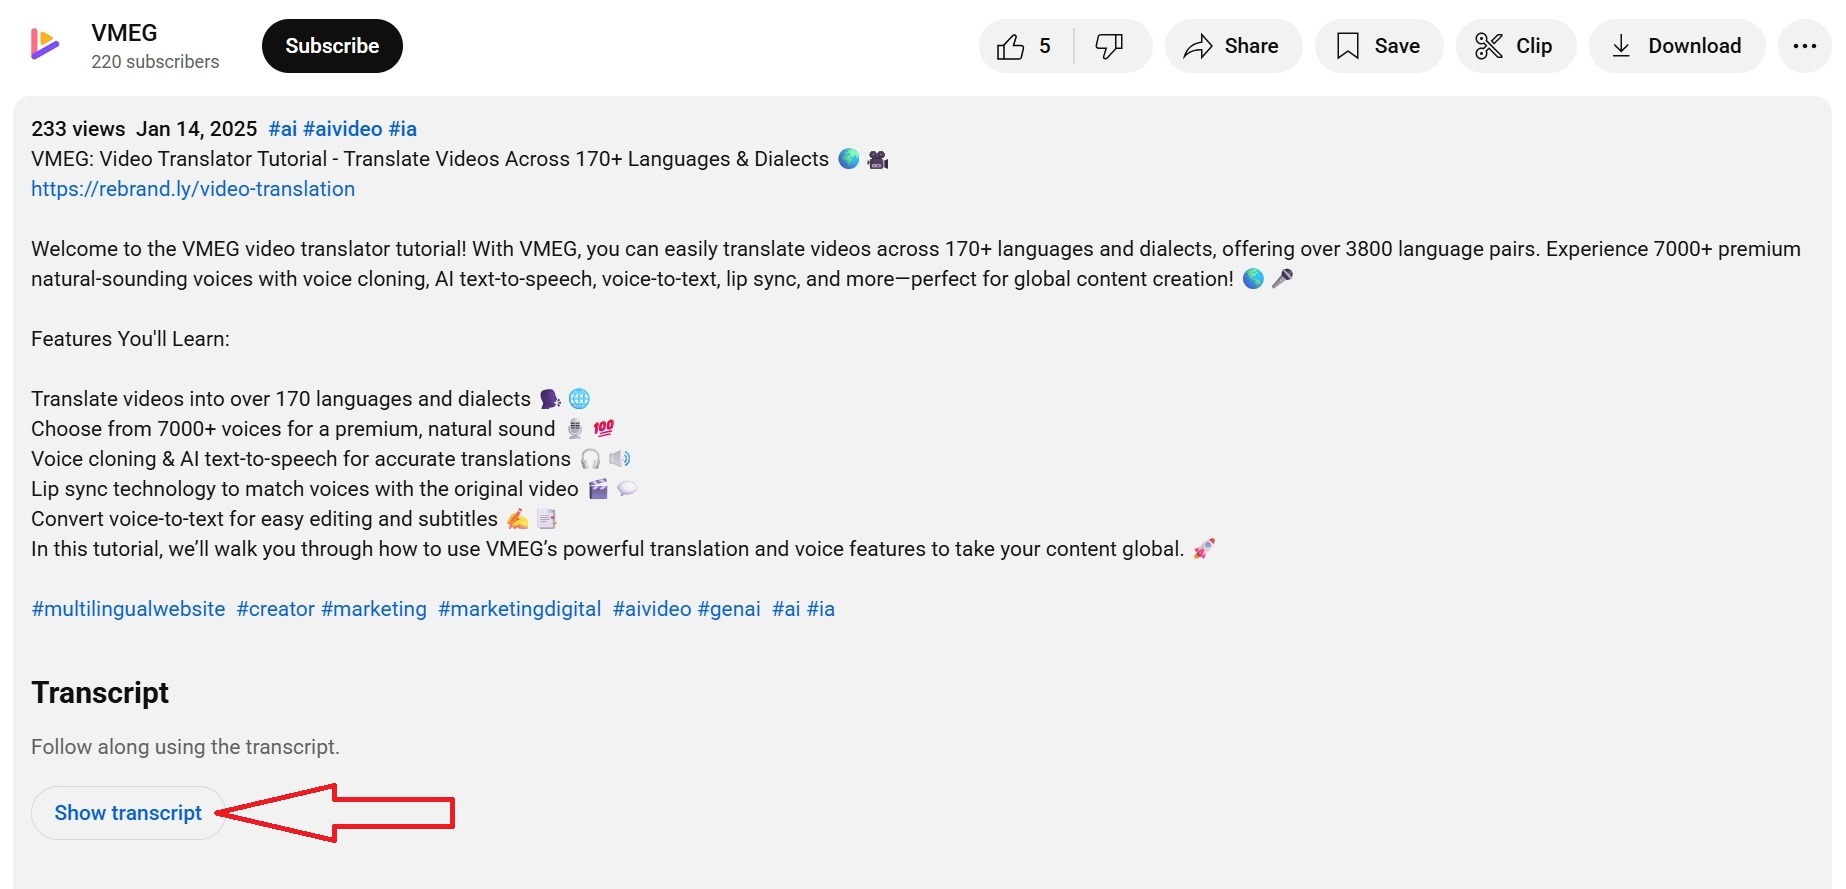
Task: Subscribe to the VMEG channel
Action: click(332, 46)
